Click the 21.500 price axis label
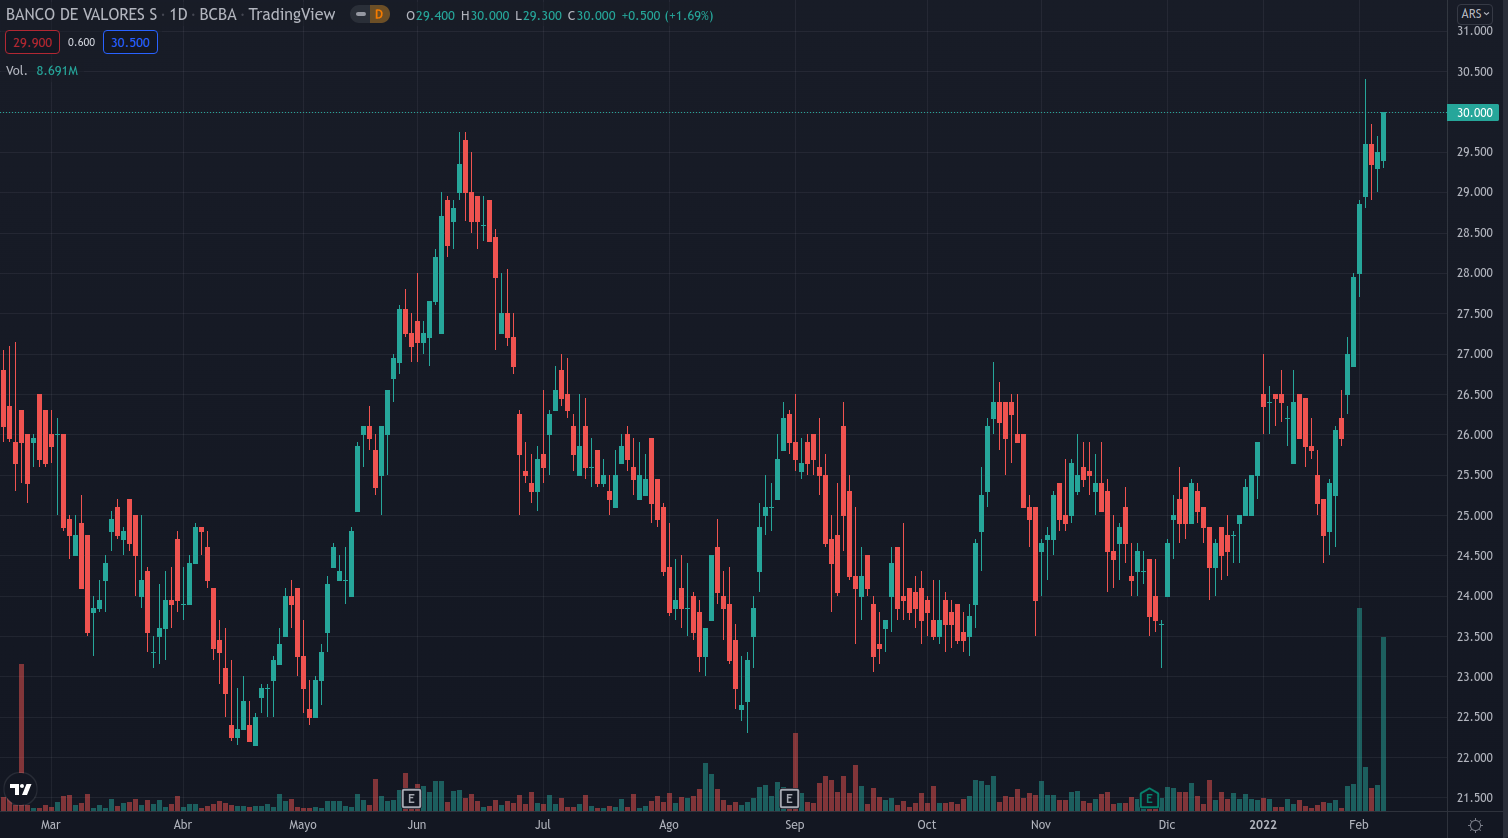The width and height of the screenshot is (1508, 838). (1475, 798)
